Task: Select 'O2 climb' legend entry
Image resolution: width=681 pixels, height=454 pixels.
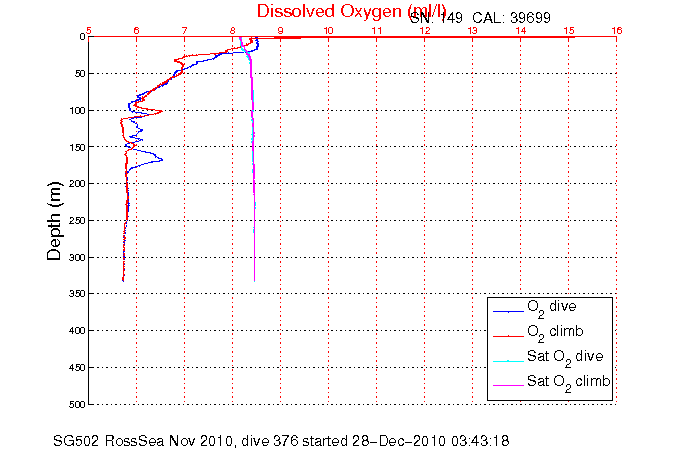Action: click(555, 332)
